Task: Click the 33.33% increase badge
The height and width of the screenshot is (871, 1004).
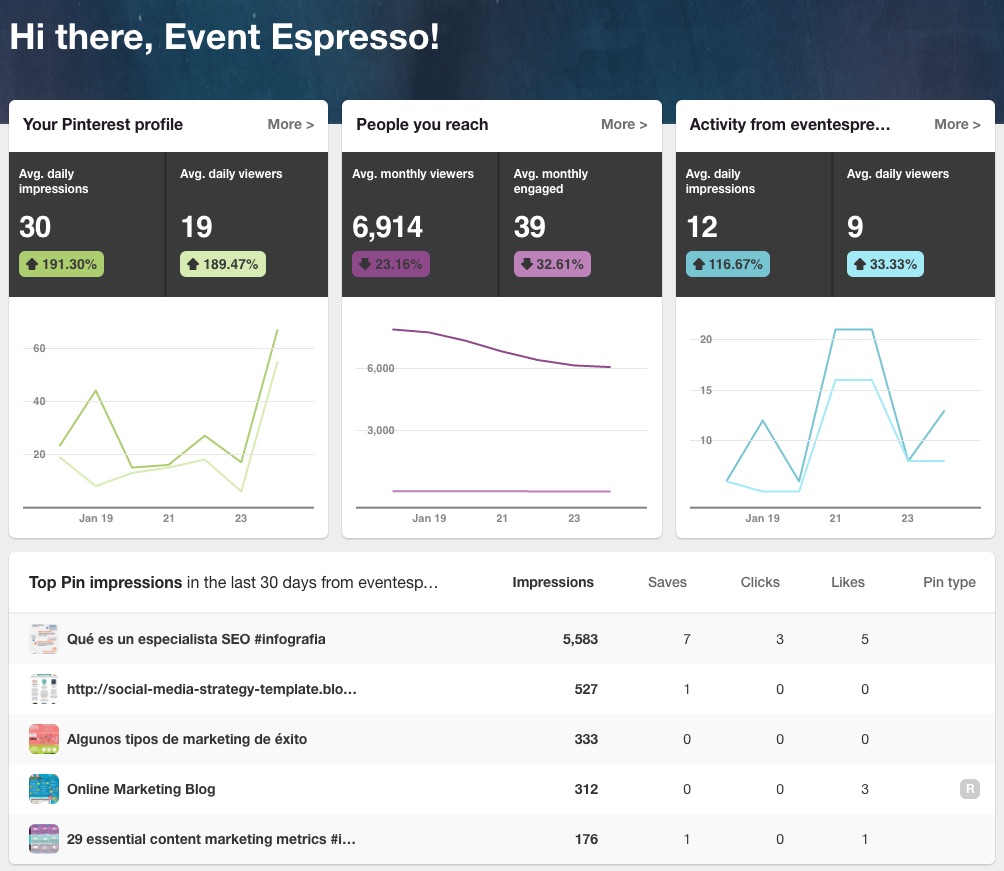Action: tap(885, 264)
